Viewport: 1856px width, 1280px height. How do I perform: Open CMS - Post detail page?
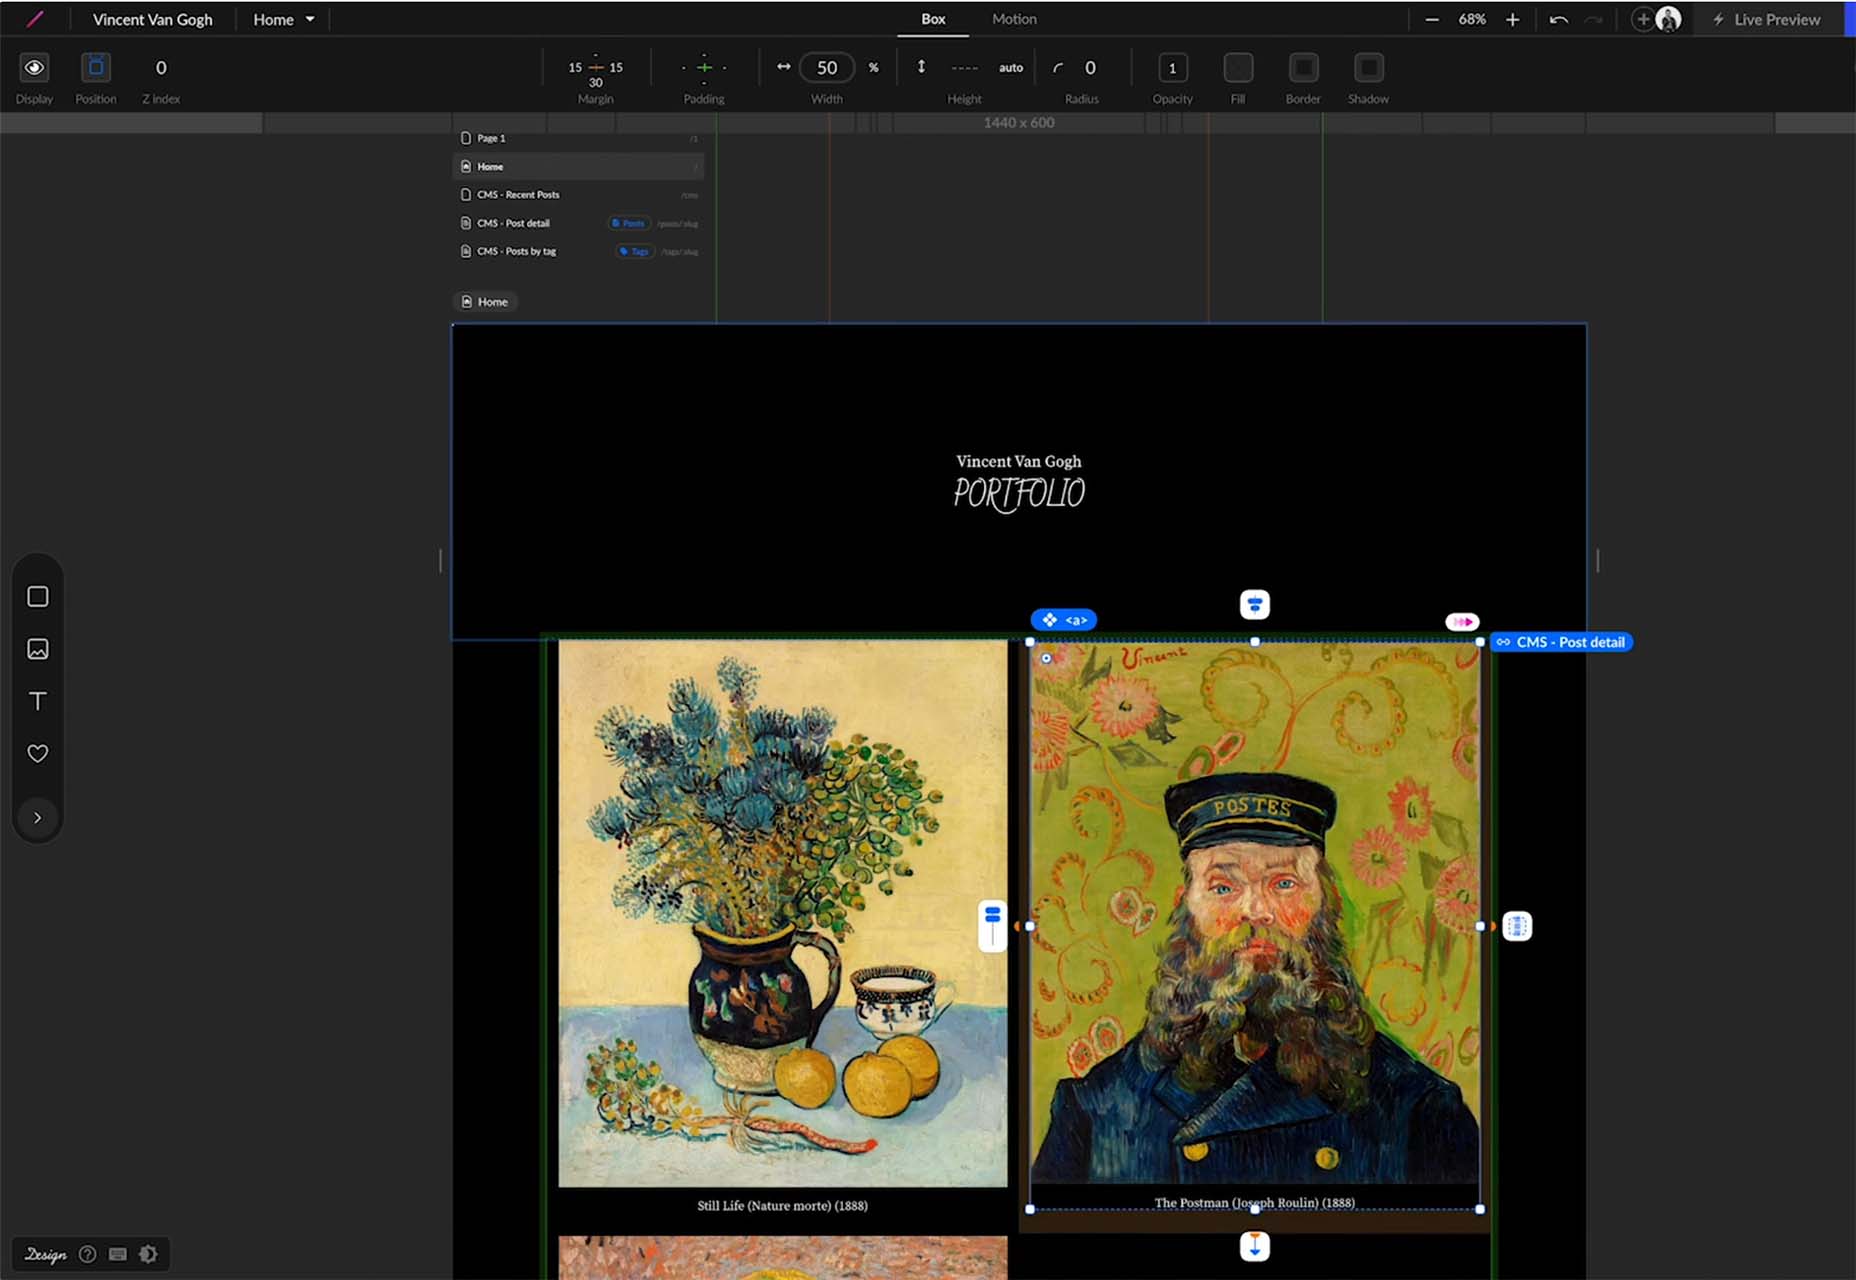point(579,223)
